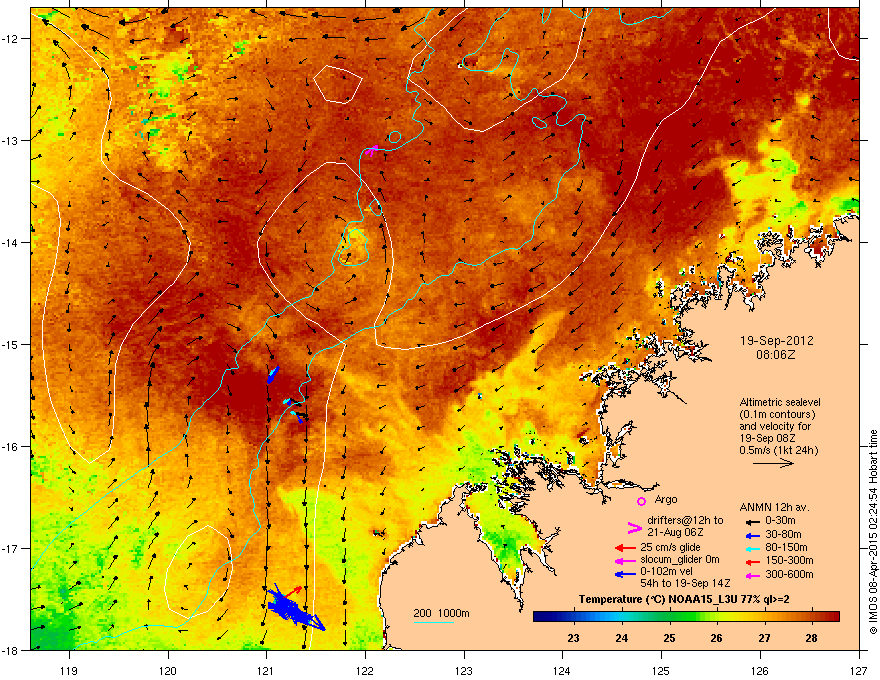This screenshot has width=880, height=680.
Task: Click the '121' longitude axis label
Action: [266, 670]
